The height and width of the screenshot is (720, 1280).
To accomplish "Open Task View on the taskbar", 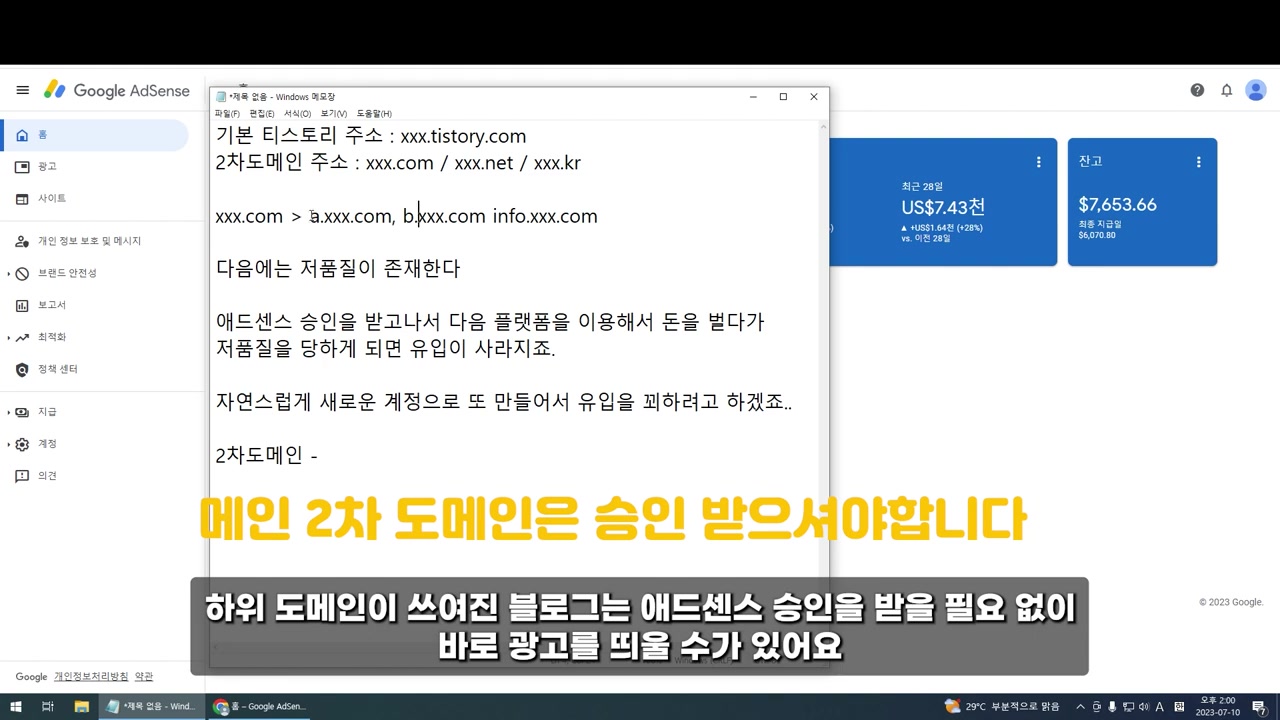I will coord(48,707).
